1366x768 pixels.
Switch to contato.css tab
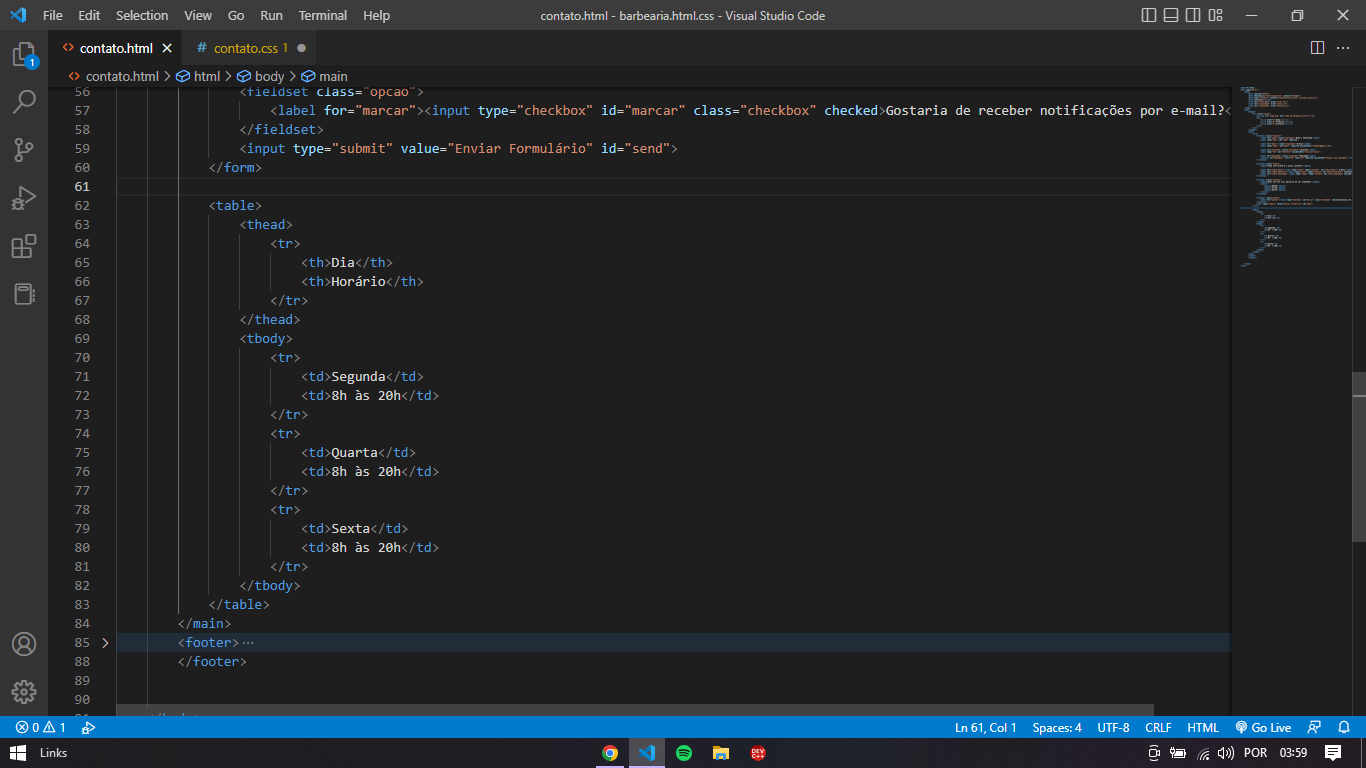point(250,48)
